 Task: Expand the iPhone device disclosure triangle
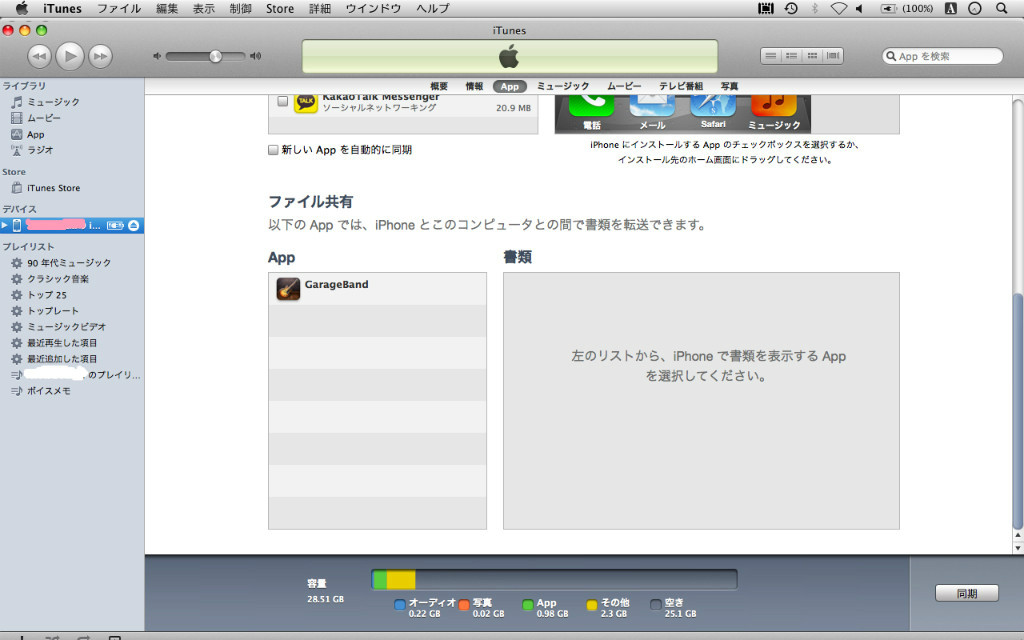[x=5, y=225]
